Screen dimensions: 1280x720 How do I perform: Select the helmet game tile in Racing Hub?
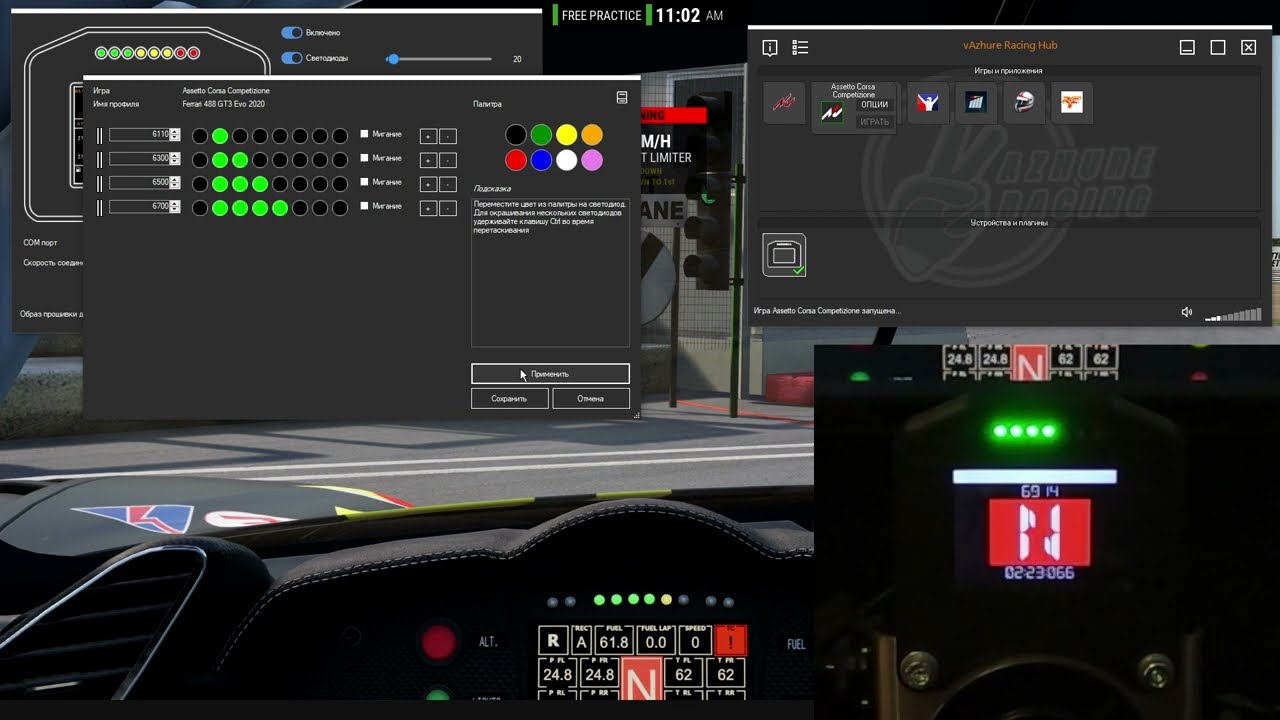[x=1024, y=103]
